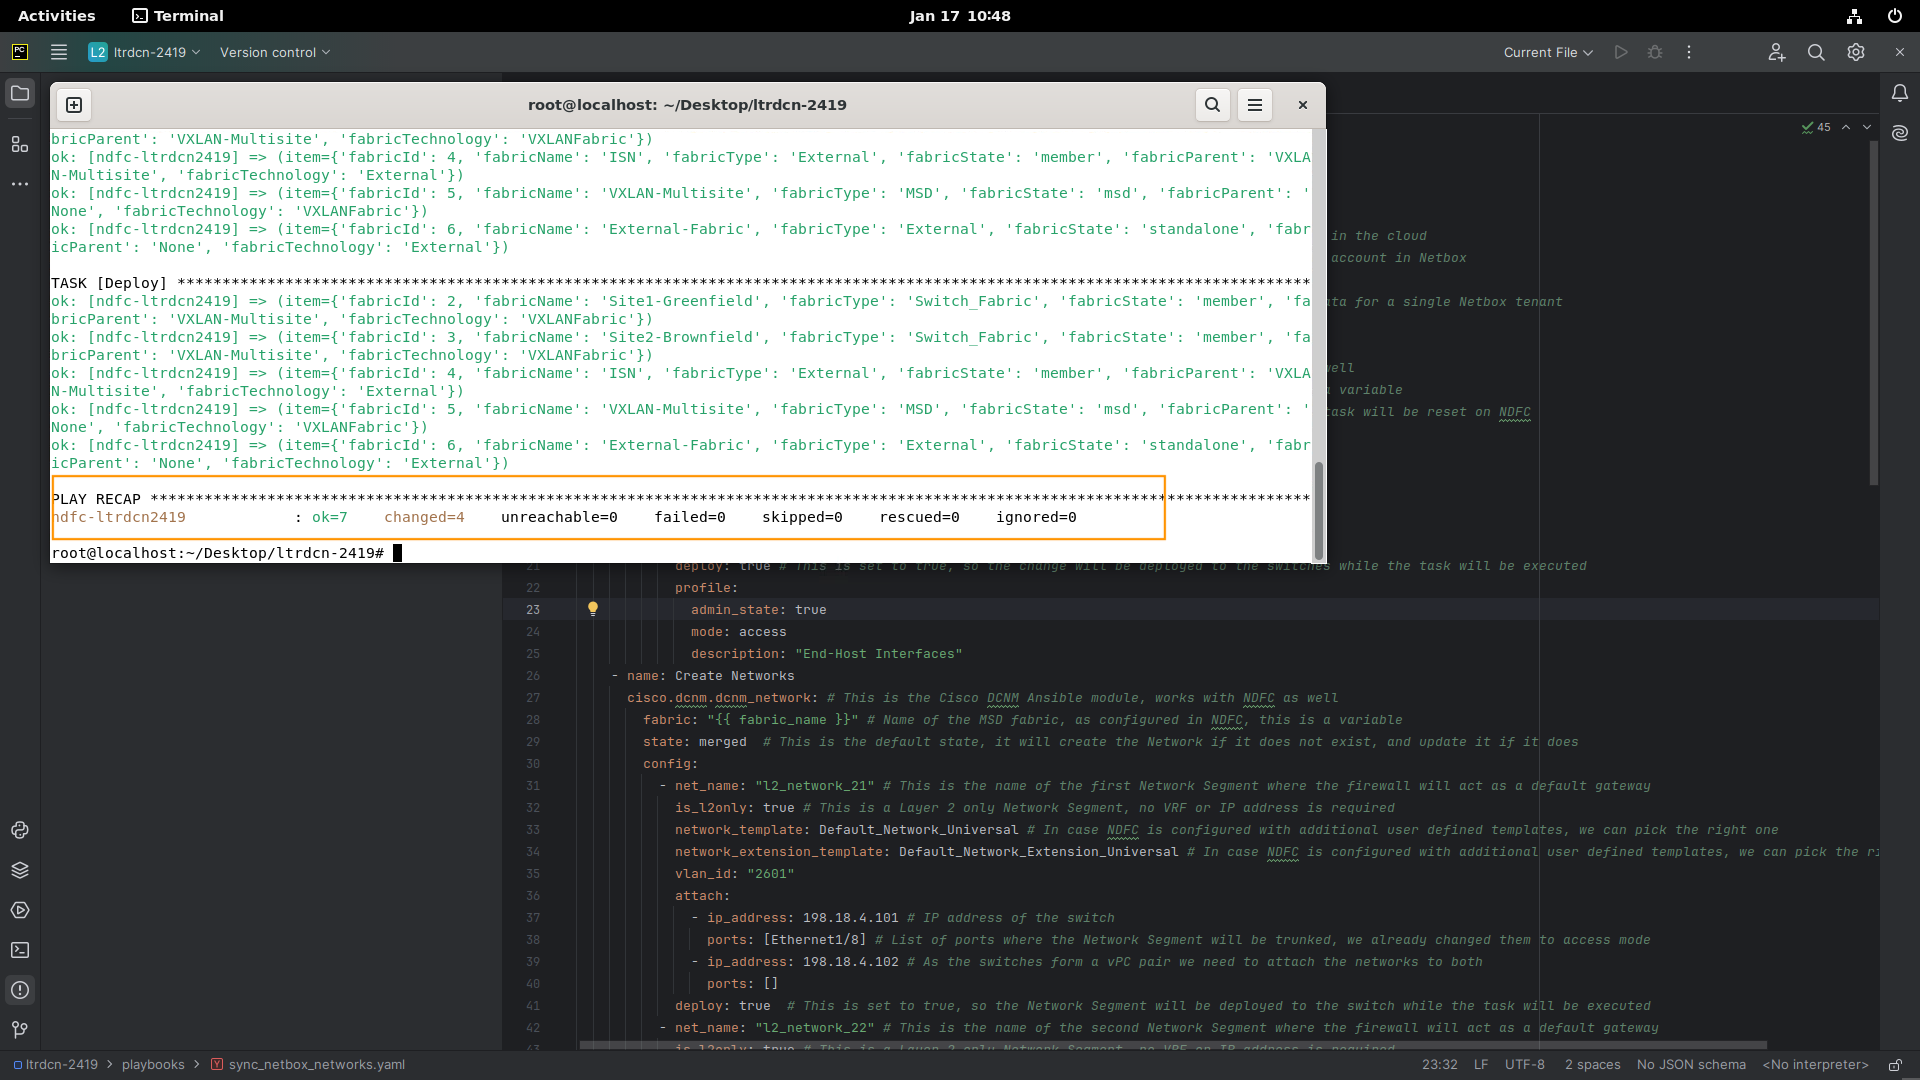Click the net_name value "l2_network_21"
Viewport: 1920px width, 1080px height.
(x=814, y=786)
